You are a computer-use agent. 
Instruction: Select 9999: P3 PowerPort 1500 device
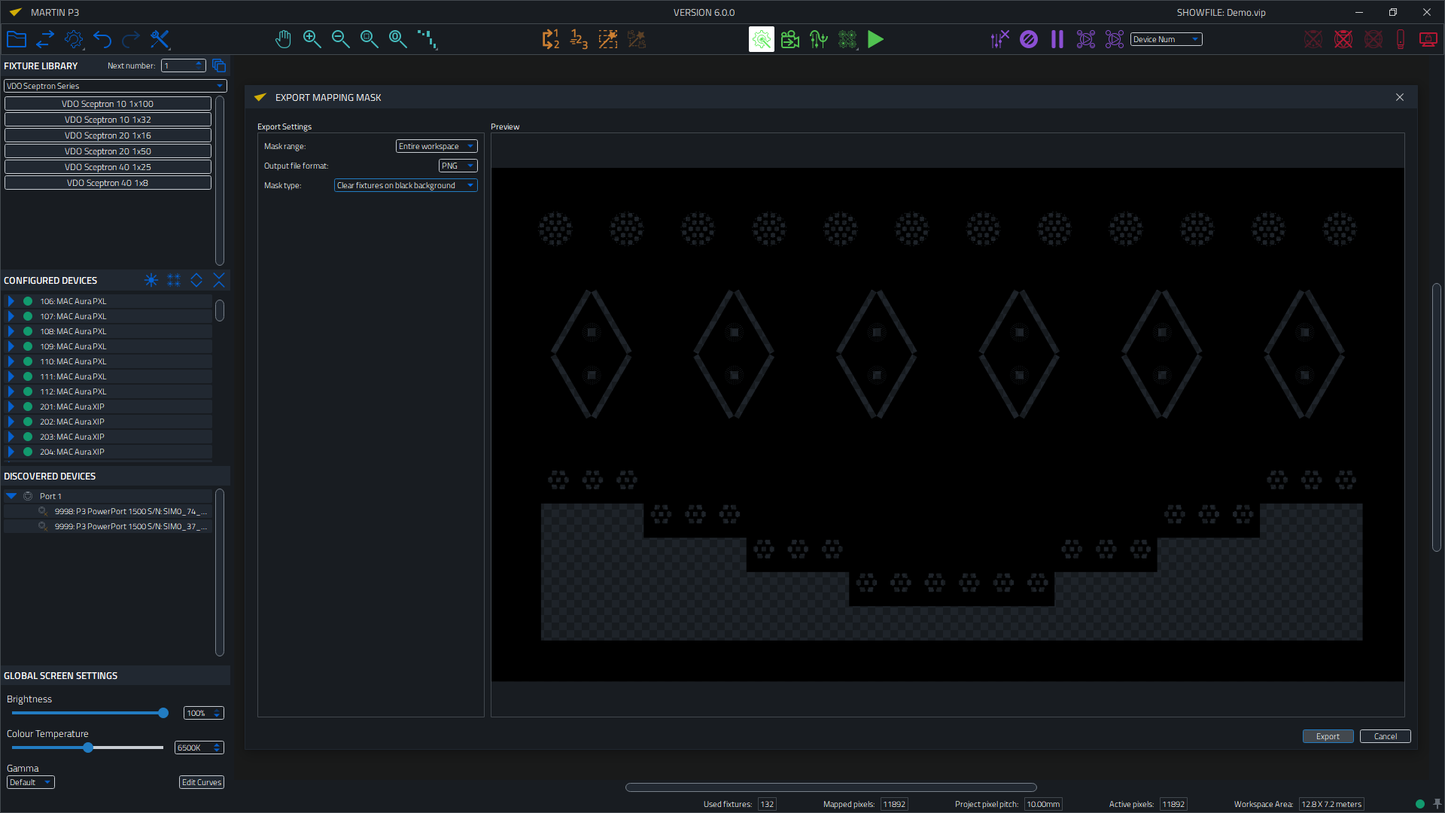click(108, 526)
